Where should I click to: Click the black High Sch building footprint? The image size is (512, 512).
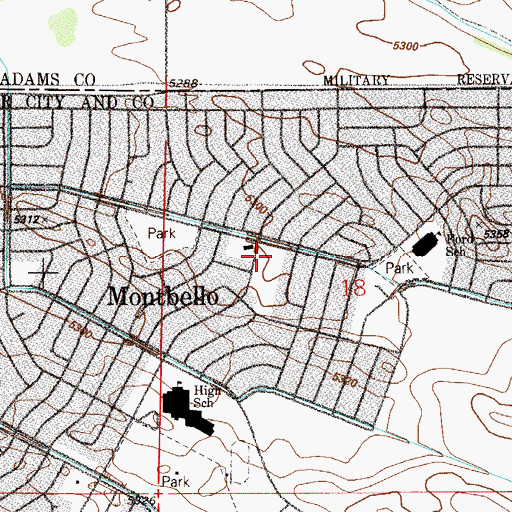[187, 410]
